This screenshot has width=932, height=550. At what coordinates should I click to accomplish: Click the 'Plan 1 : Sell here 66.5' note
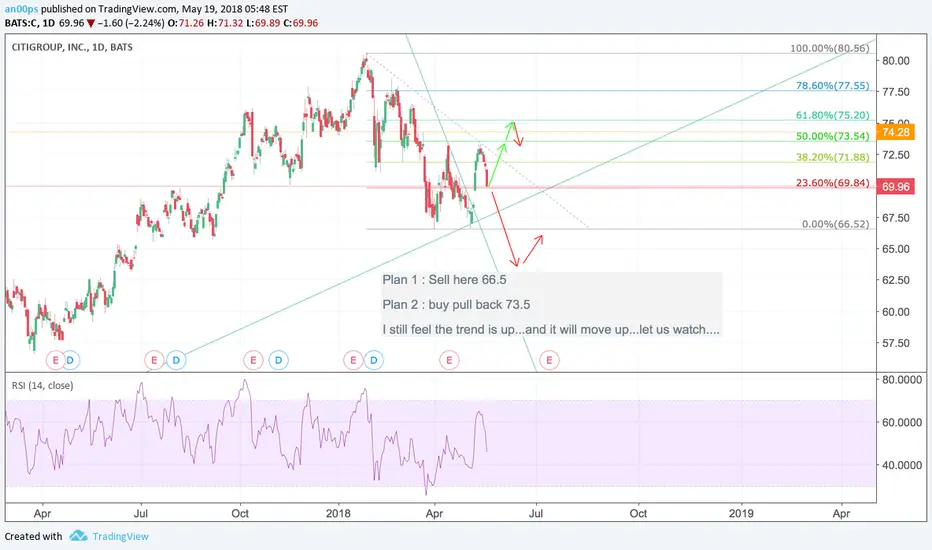445,279
